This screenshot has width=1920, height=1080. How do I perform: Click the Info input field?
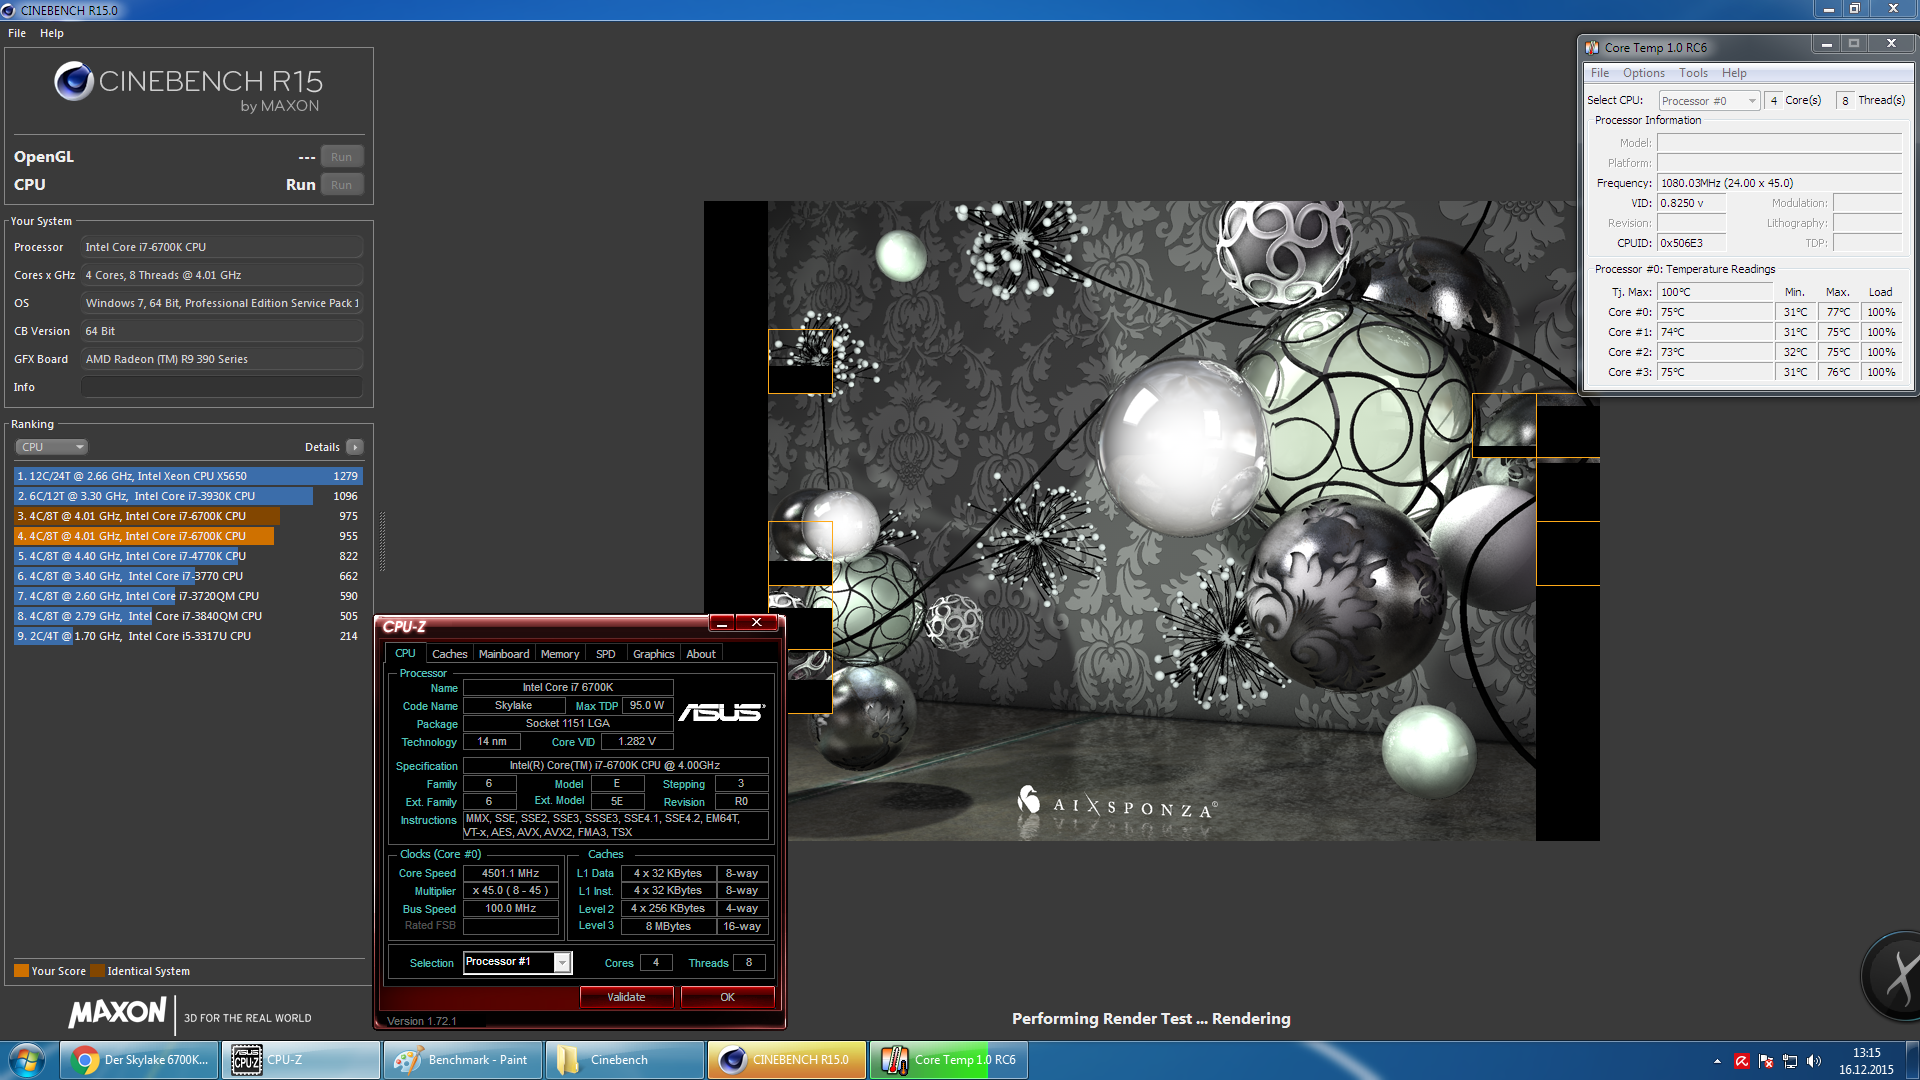click(x=222, y=387)
